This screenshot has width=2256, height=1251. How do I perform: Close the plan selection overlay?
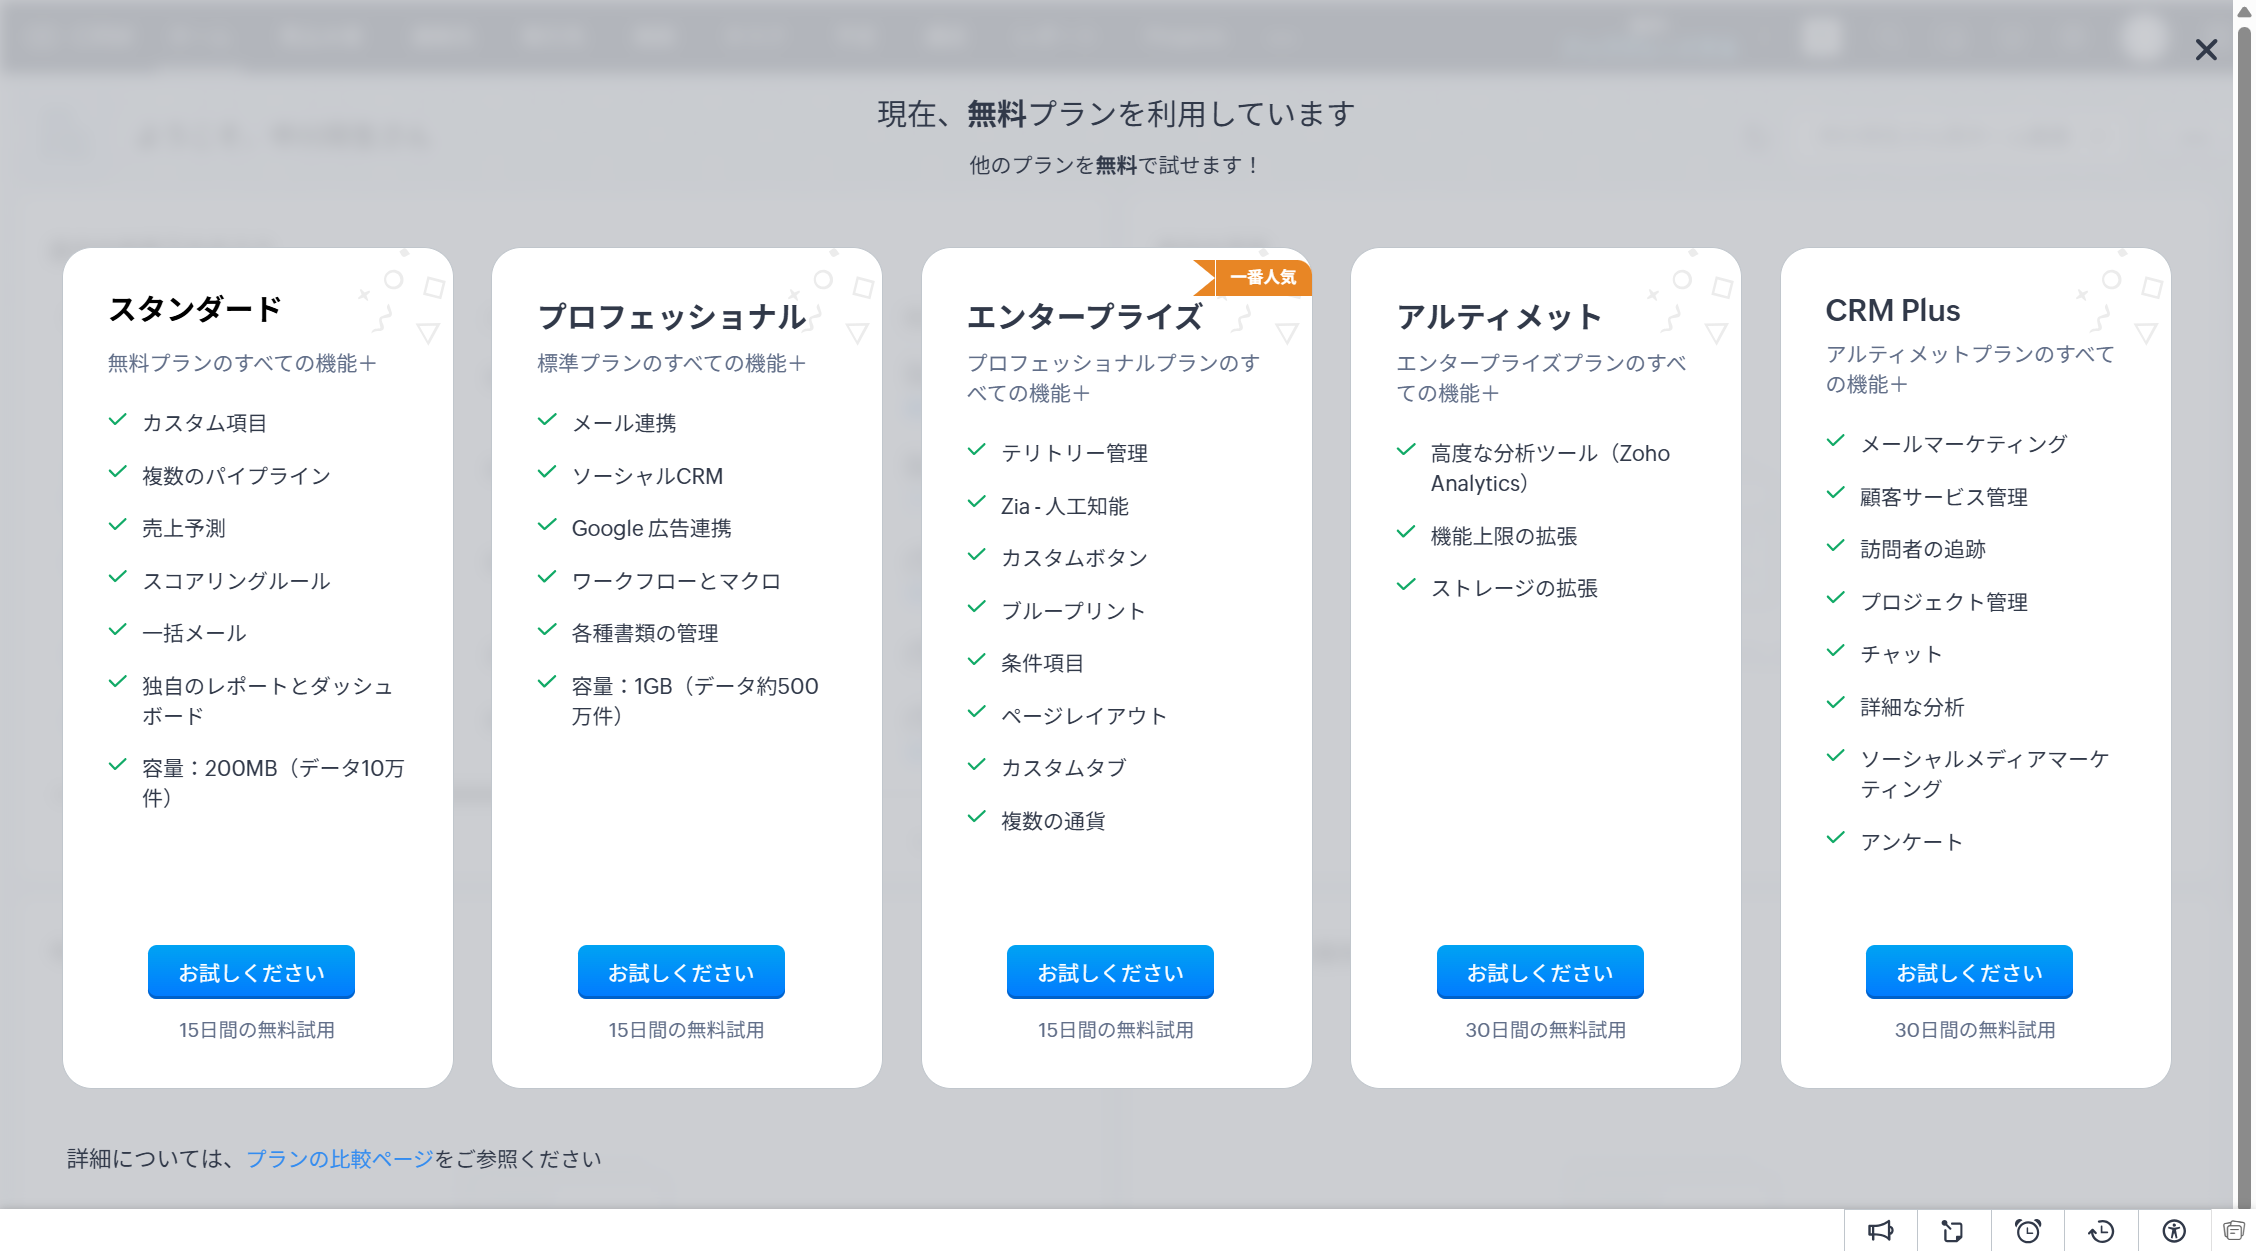tap(2206, 50)
